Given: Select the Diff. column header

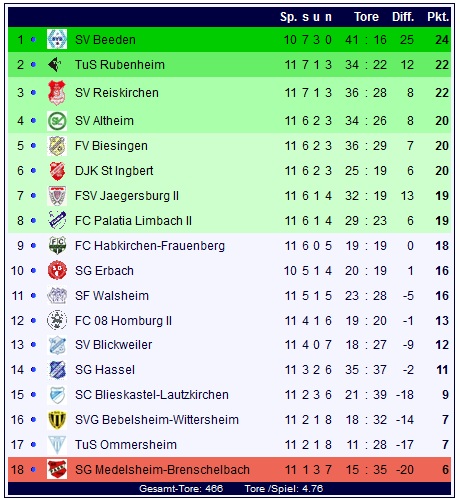Looking at the screenshot, I should (403, 17).
